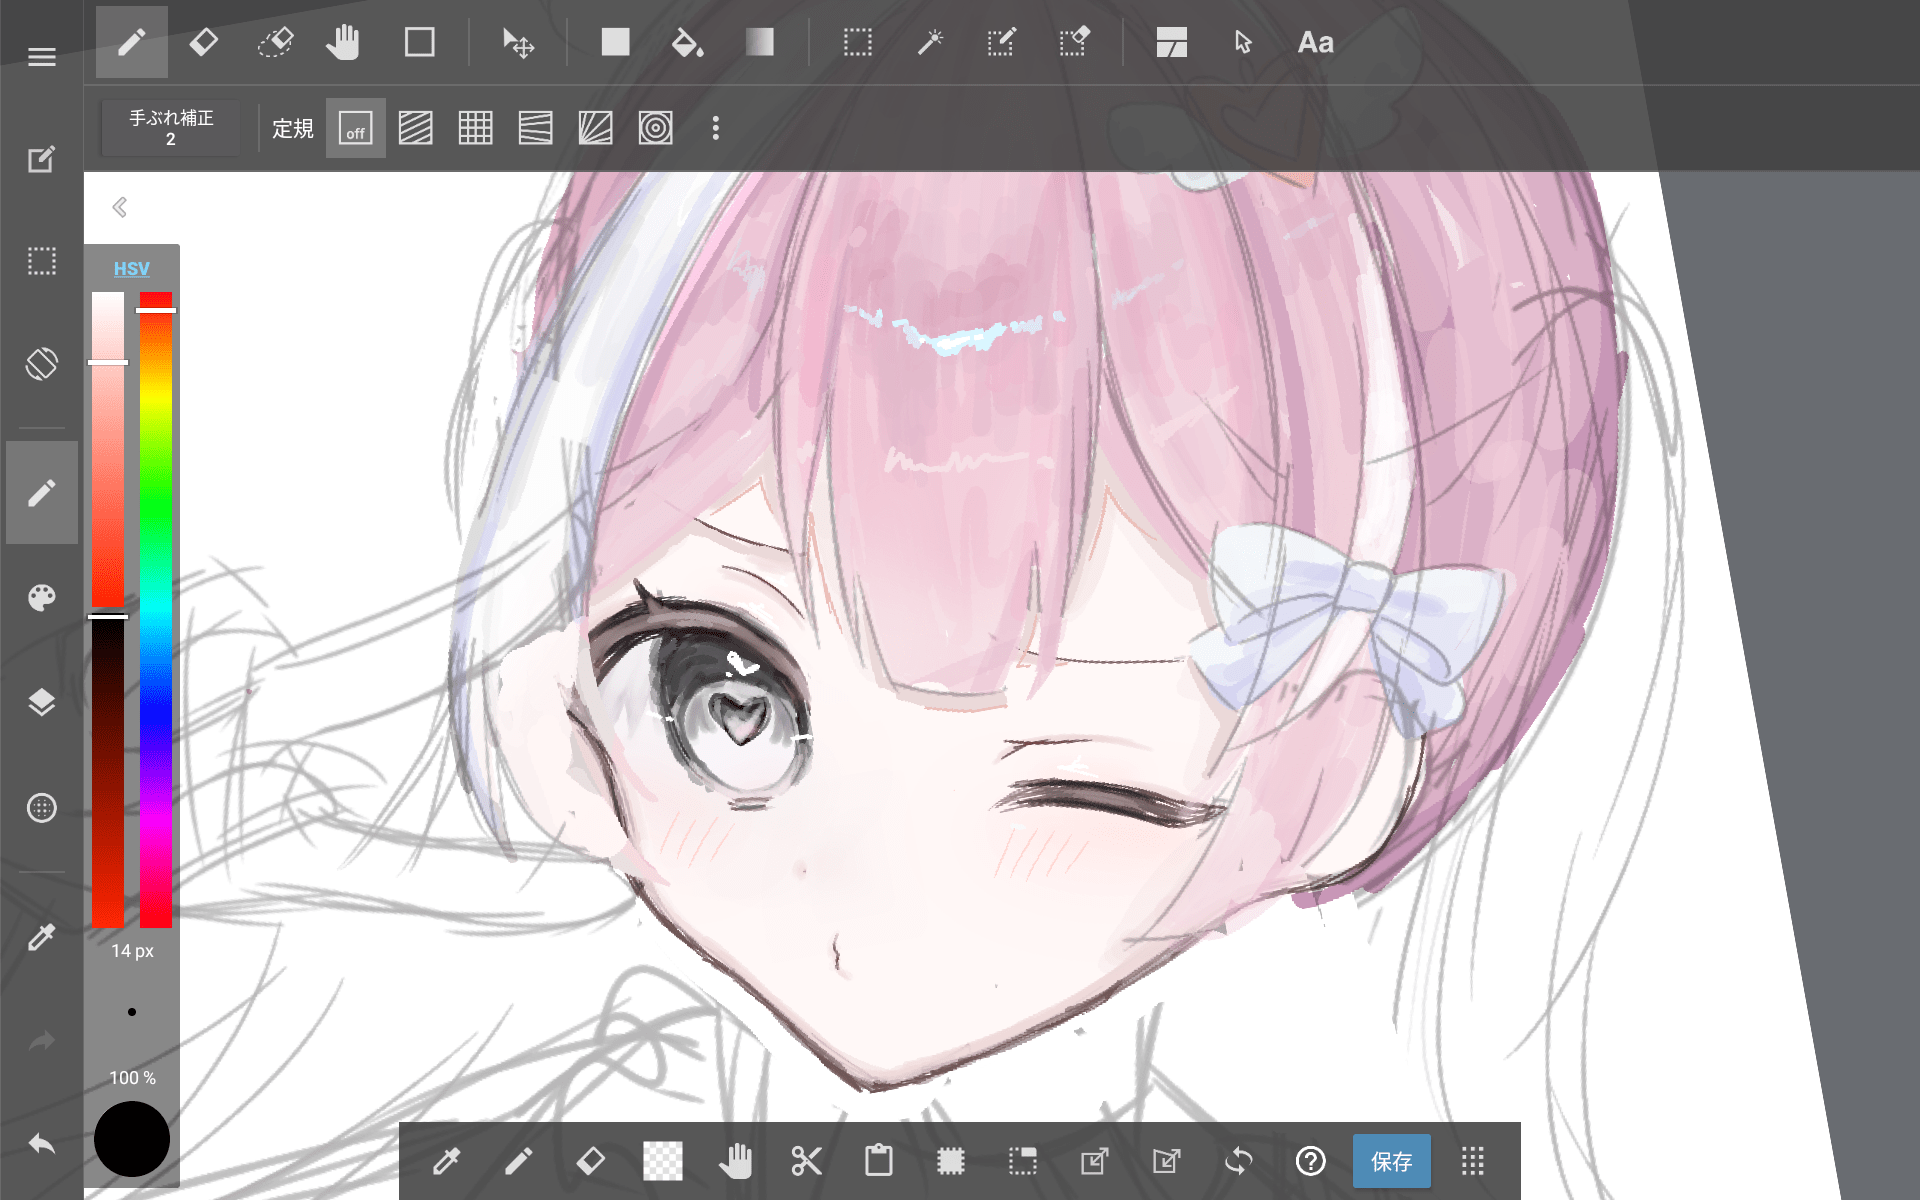Open the Layers panel from sidebar
Viewport: 1920px width, 1200px height.
42,703
